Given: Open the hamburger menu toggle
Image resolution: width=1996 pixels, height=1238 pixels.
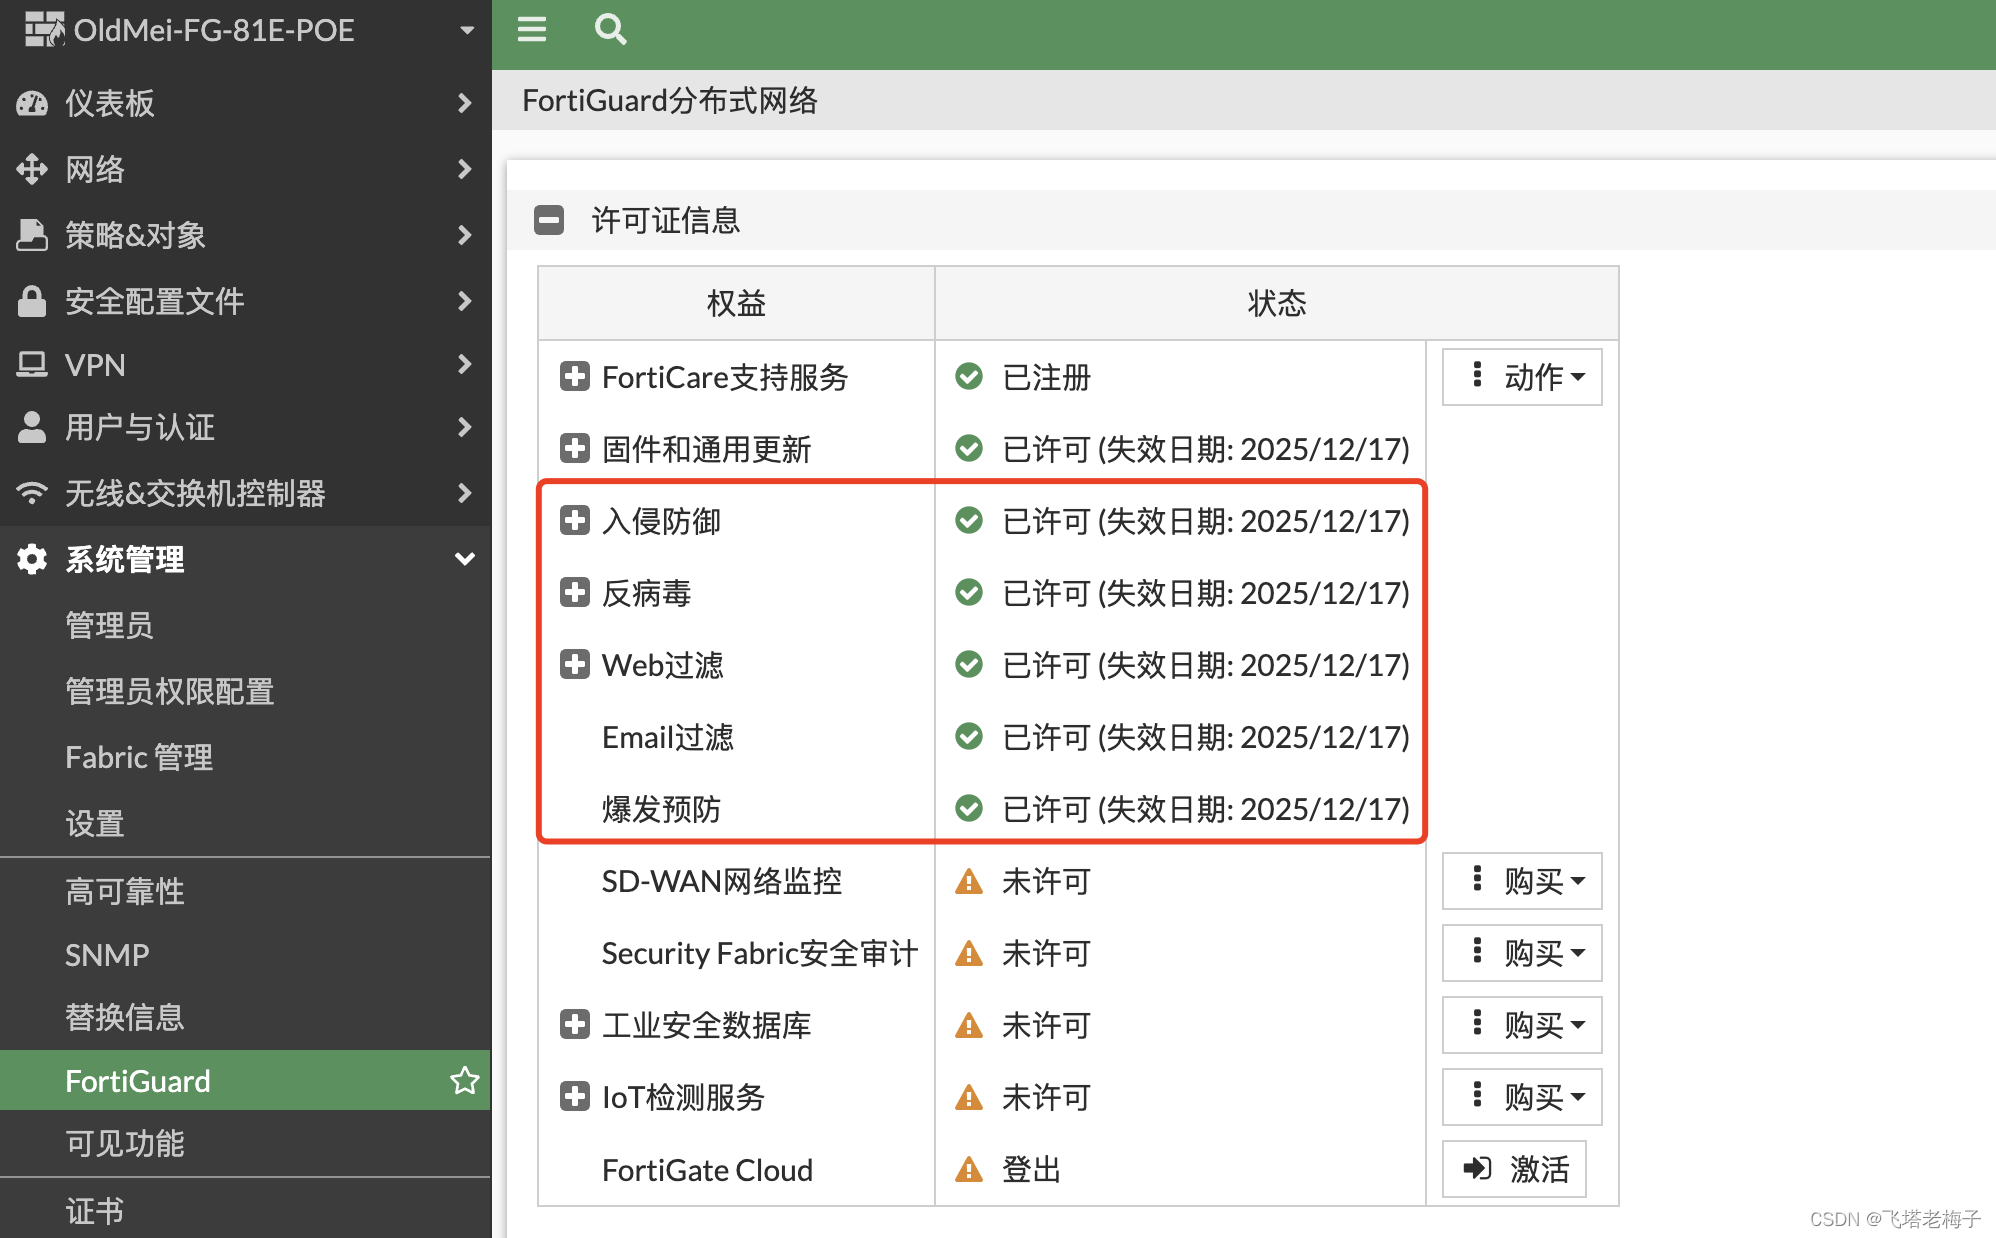Looking at the screenshot, I should (532, 30).
